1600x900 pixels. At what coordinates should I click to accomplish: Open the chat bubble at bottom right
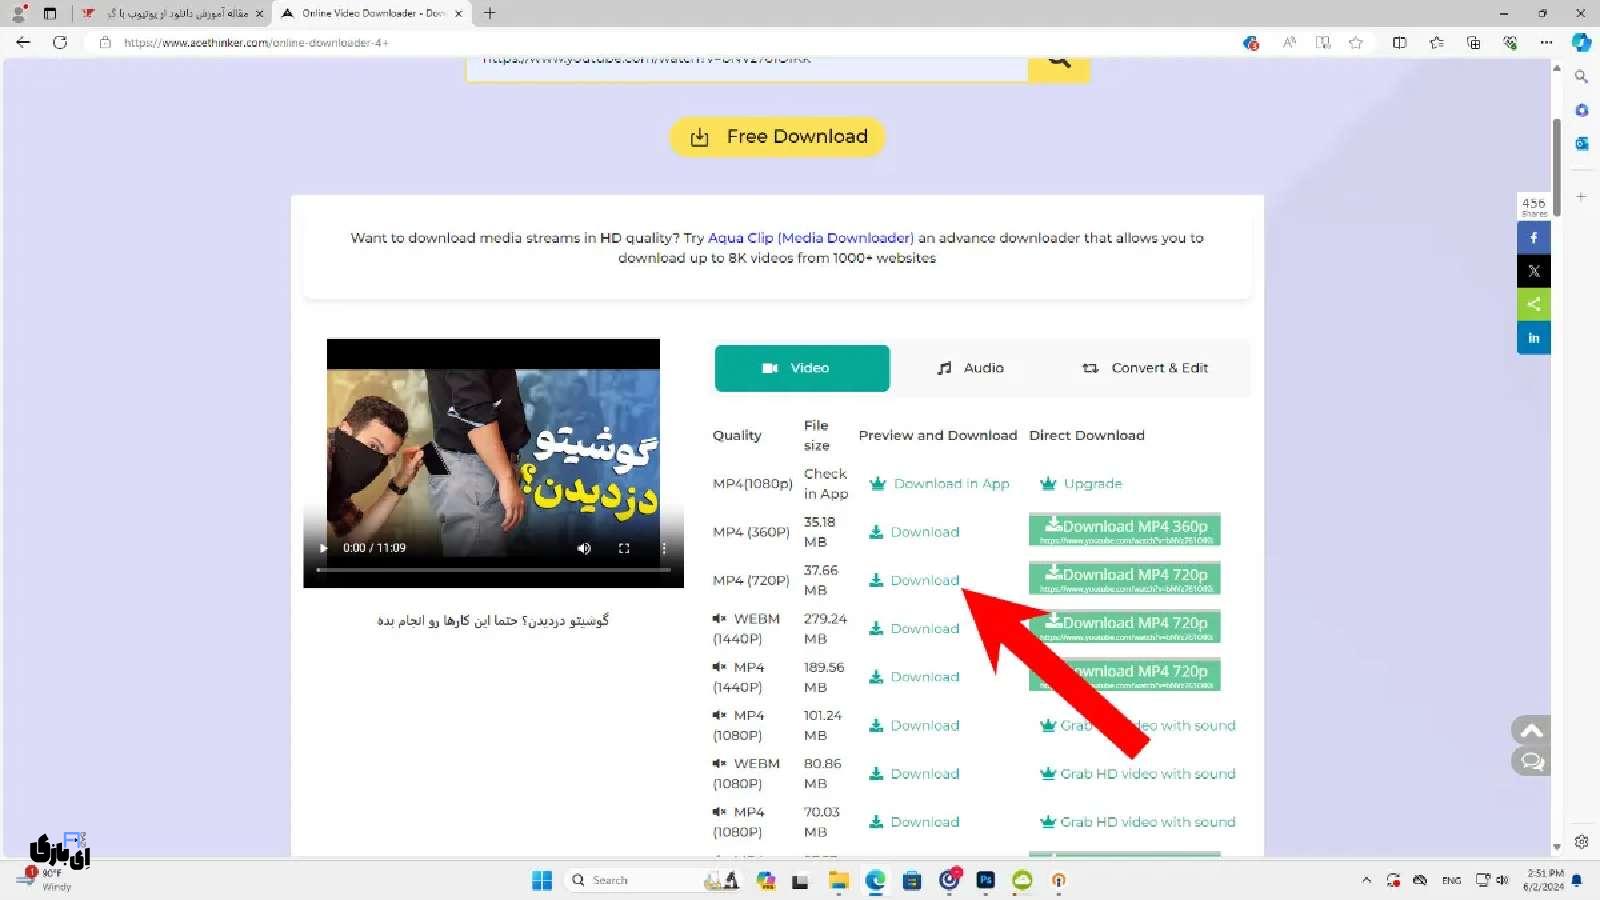(1531, 761)
